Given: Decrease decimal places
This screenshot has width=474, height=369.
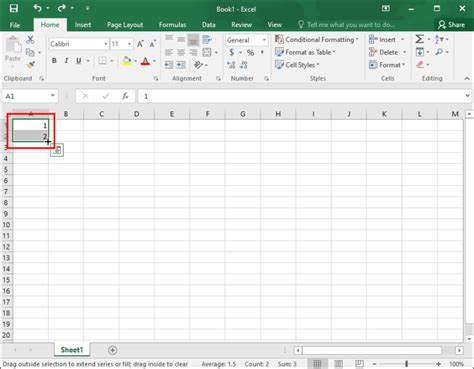Looking at the screenshot, I should [244, 65].
